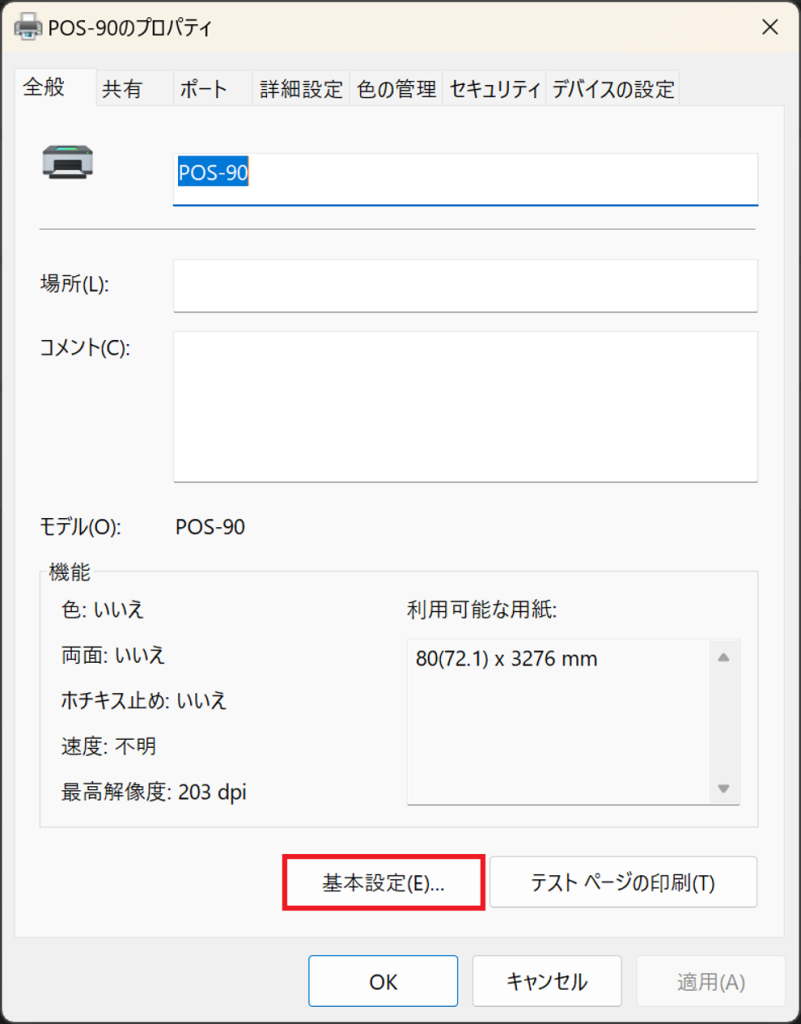Click the large printer icon beside the name field

(68, 162)
